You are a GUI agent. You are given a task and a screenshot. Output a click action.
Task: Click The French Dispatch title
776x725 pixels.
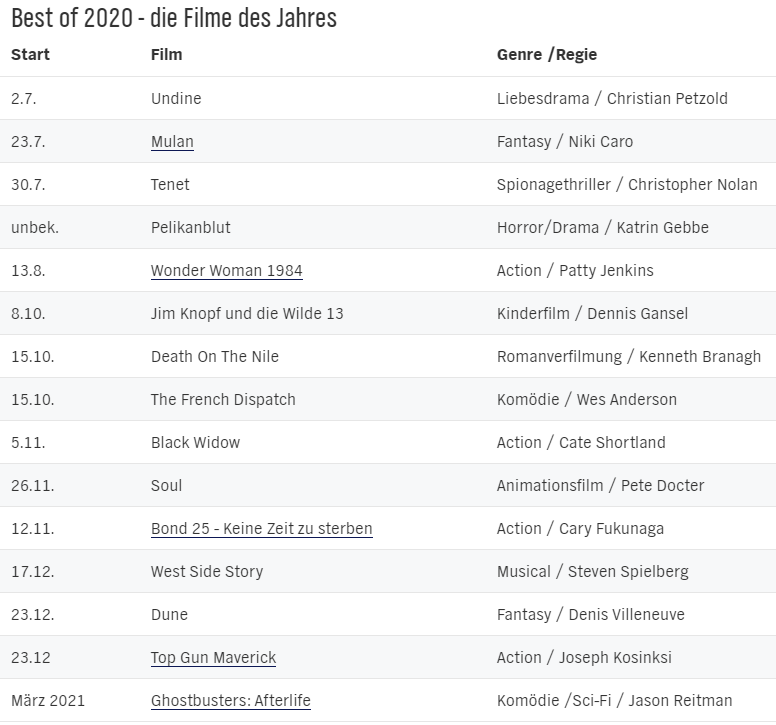[x=223, y=400]
